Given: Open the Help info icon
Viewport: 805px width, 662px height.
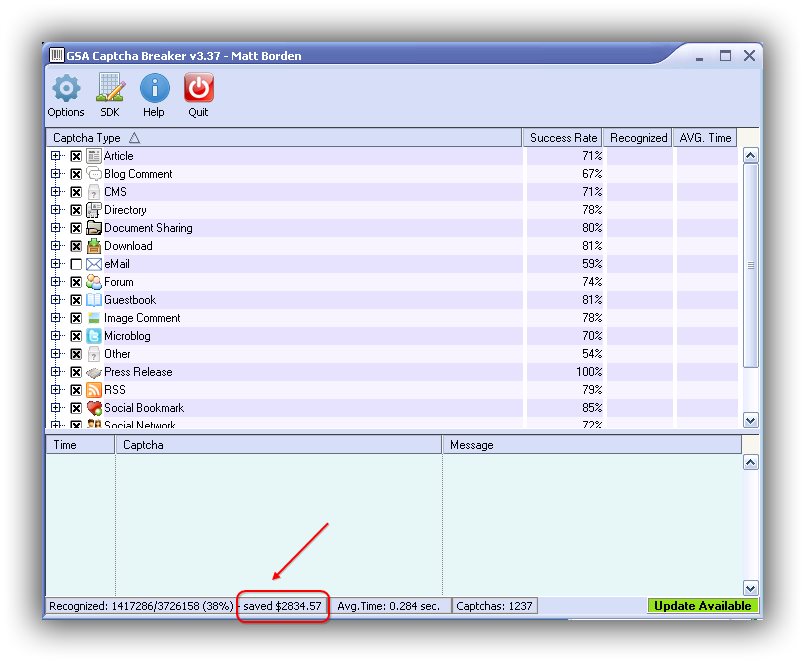Looking at the screenshot, I should point(154,87).
